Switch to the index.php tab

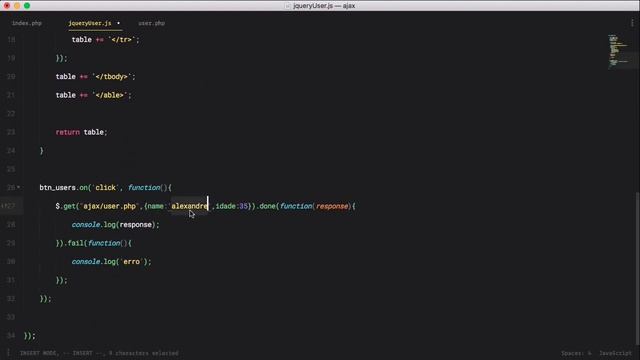pos(27,23)
